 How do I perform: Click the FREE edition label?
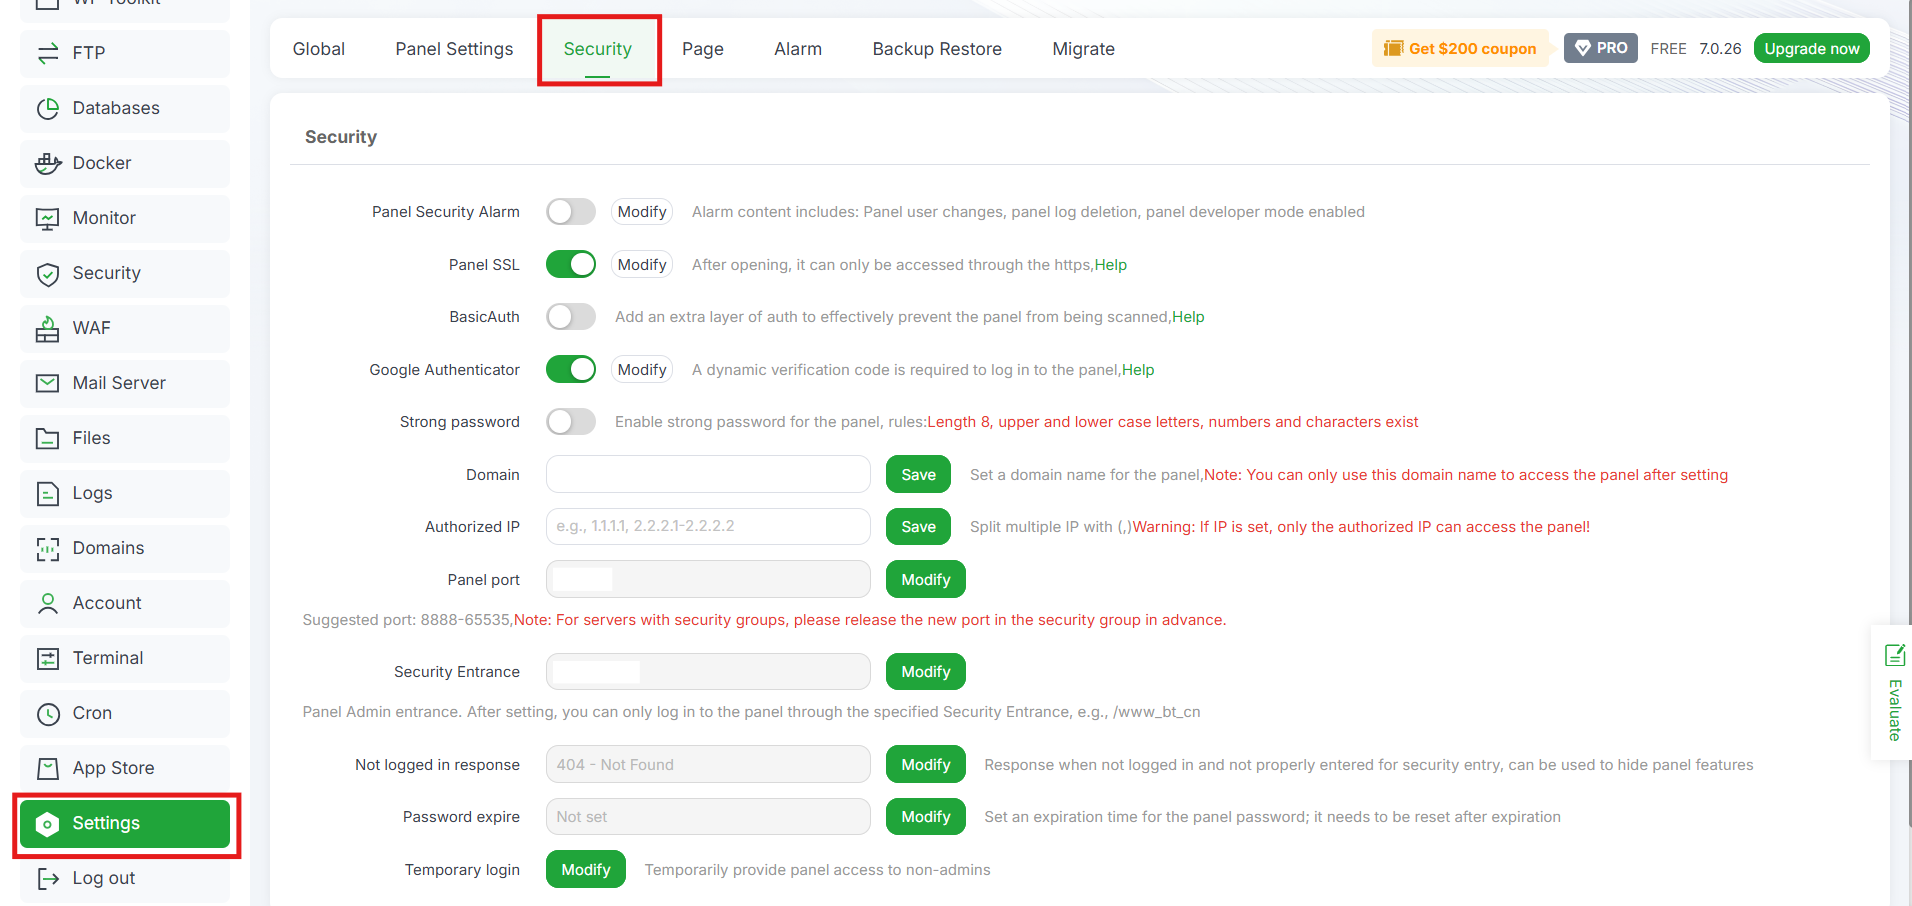[1668, 48]
